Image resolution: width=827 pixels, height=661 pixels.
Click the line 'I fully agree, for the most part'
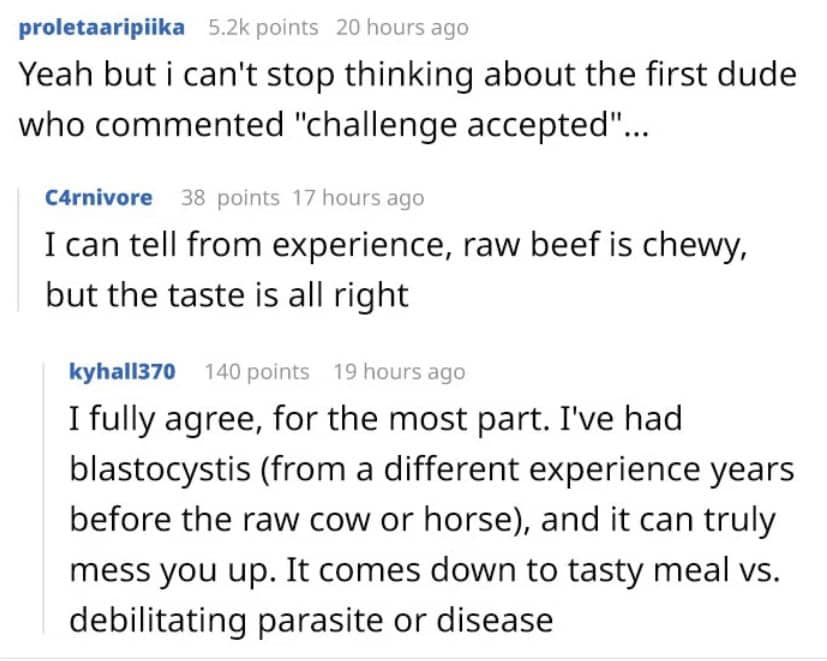(376, 419)
